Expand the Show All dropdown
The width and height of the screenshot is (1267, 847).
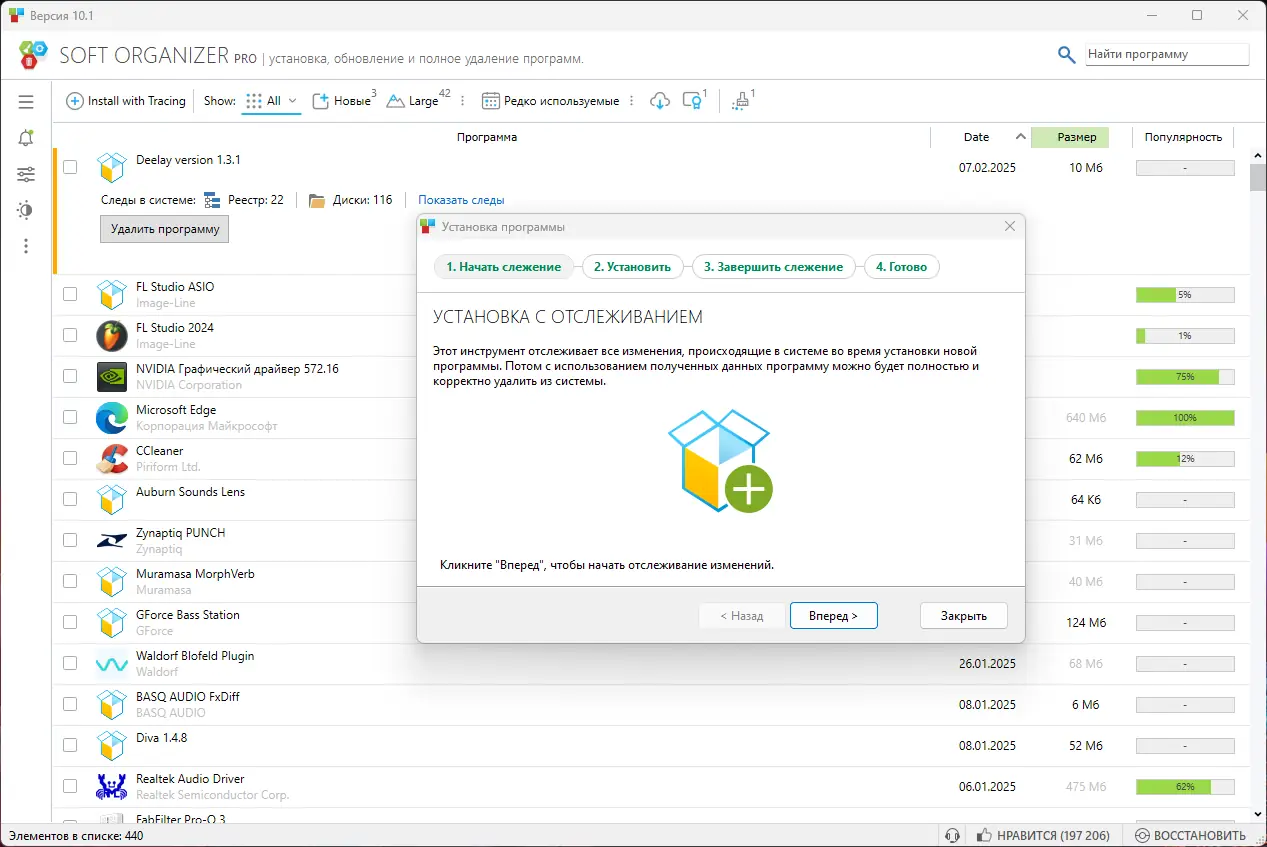(273, 101)
